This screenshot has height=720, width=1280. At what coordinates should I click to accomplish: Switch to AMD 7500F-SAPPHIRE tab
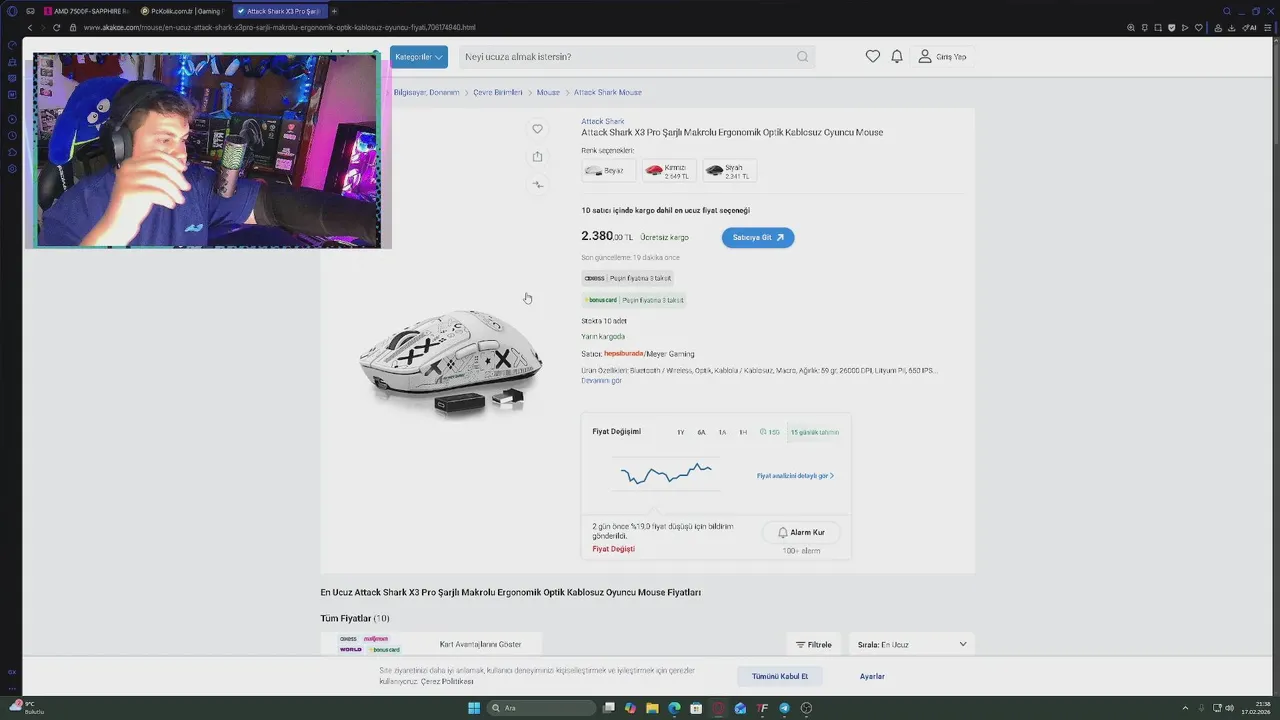tap(87, 11)
